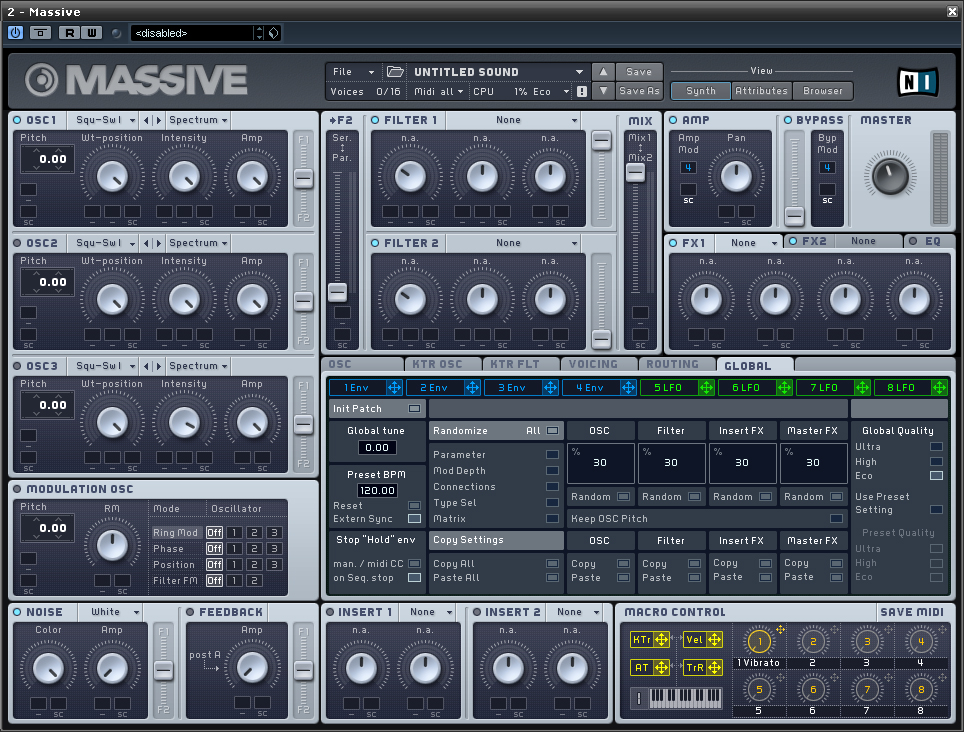964x732 pixels.
Task: Click the OSC1 Wt-position knob
Action: point(112,177)
